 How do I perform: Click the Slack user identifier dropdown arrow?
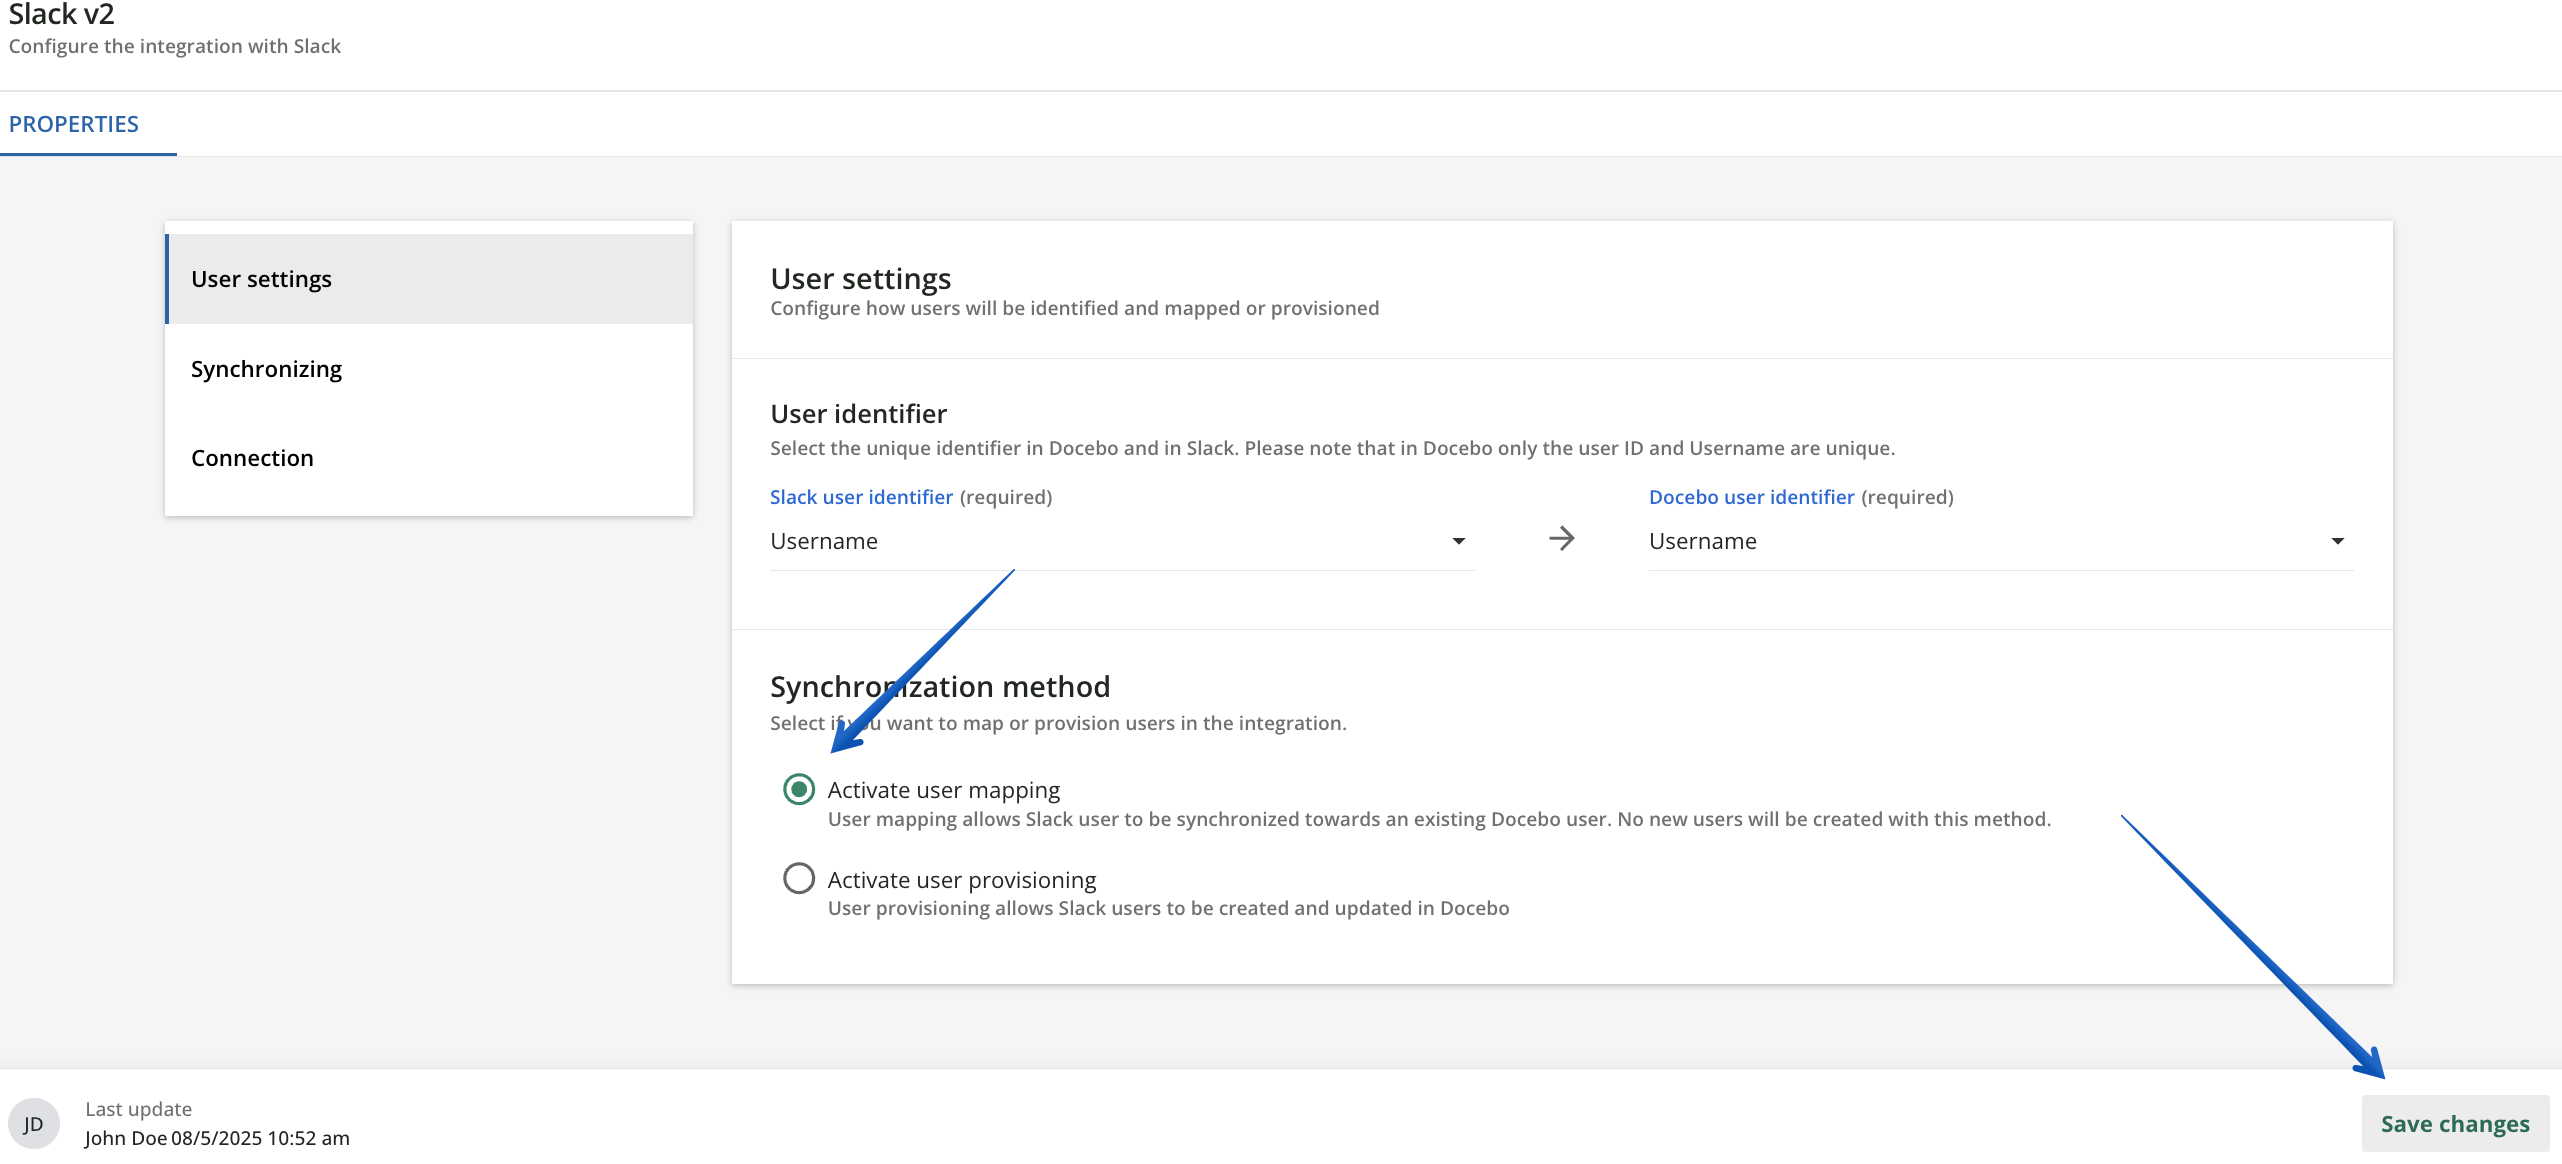click(1459, 540)
